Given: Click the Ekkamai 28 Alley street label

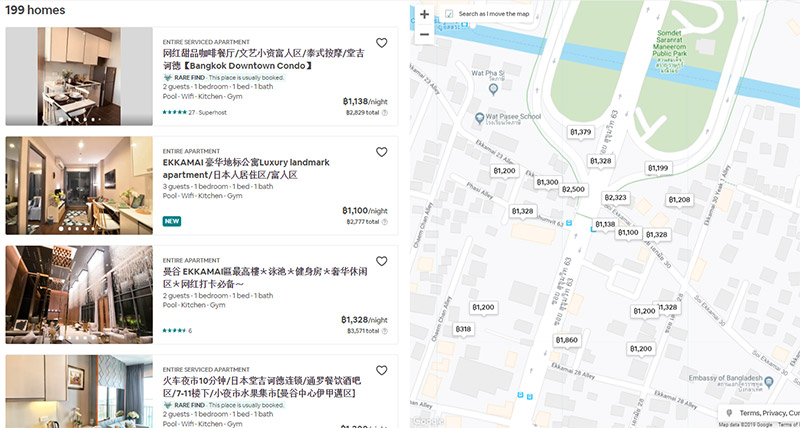Looking at the screenshot, I should [x=573, y=371].
